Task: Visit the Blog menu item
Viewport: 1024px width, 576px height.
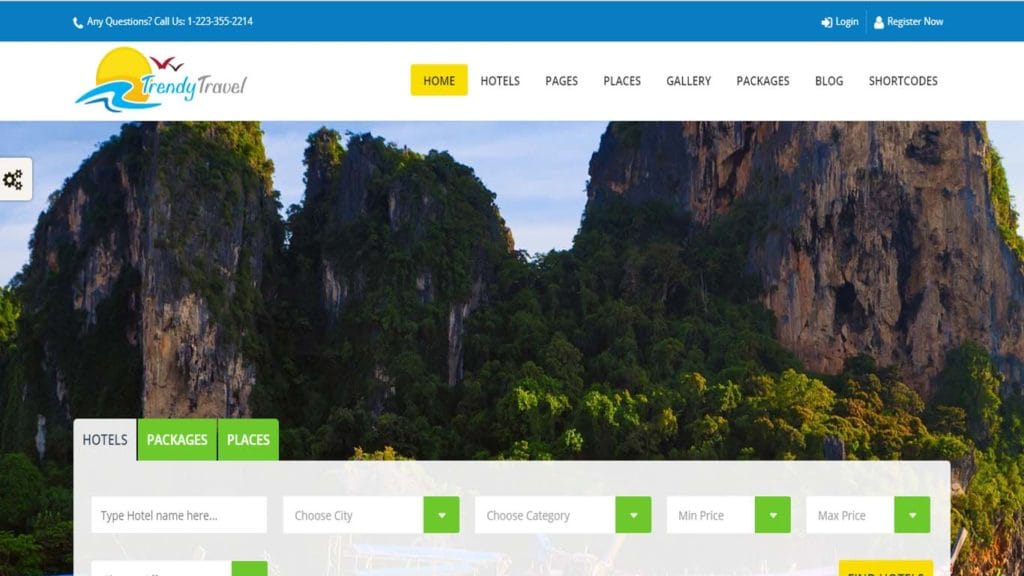Action: 829,81
